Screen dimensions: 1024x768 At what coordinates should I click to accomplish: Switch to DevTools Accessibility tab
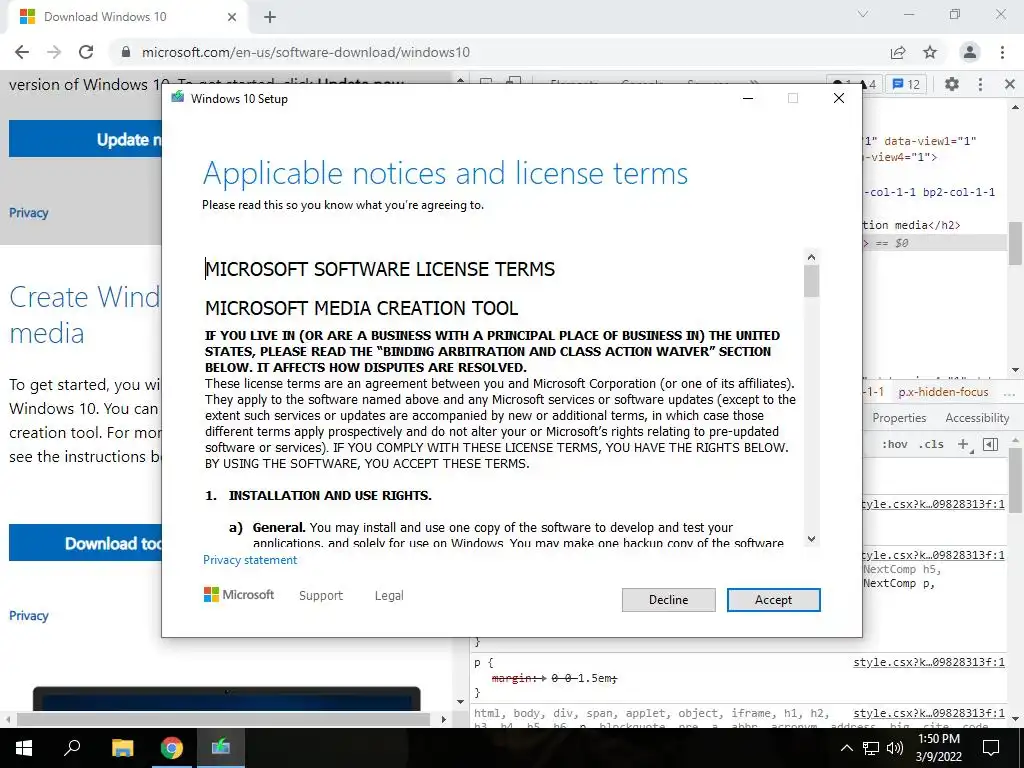pyautogui.click(x=977, y=418)
